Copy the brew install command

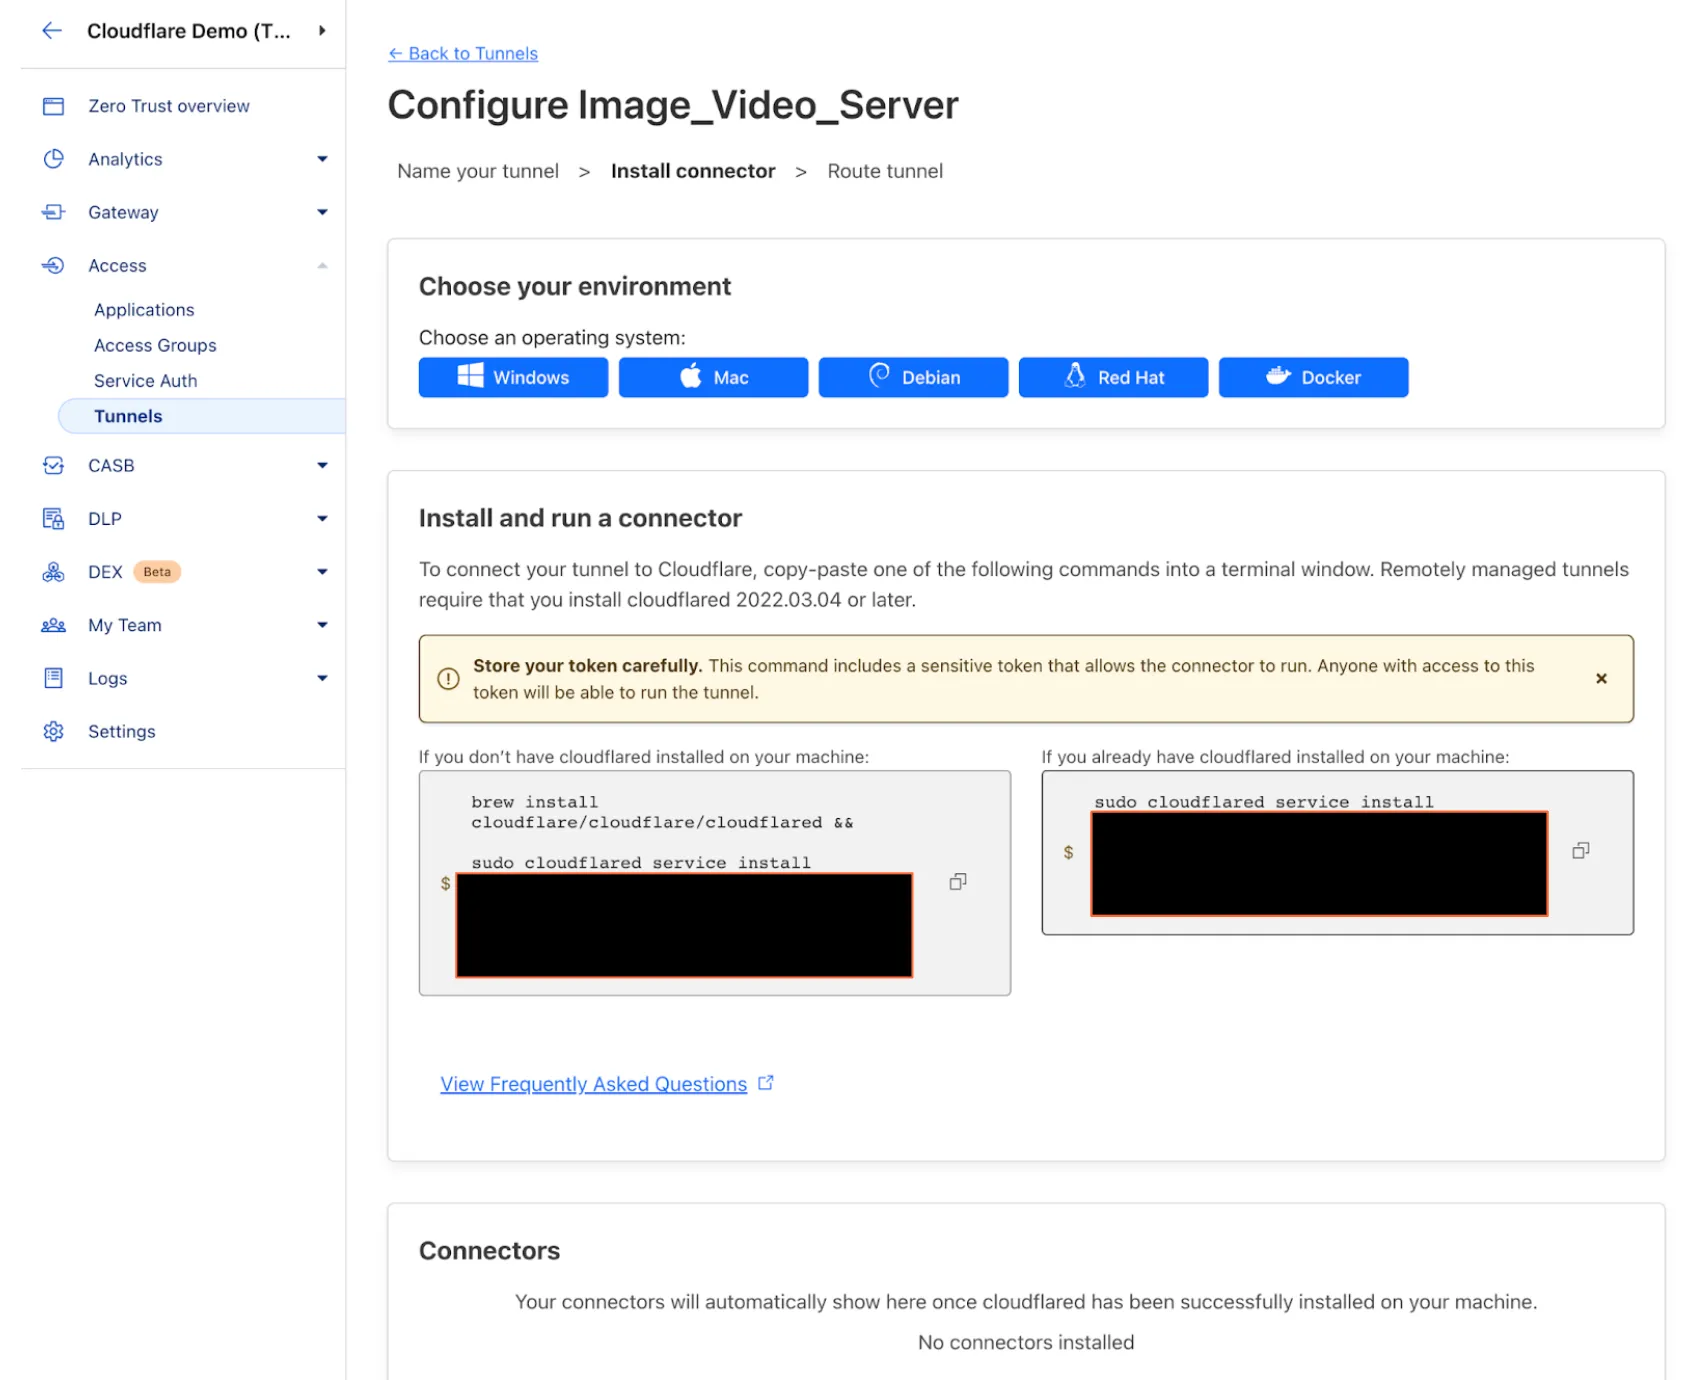pyautogui.click(x=957, y=881)
